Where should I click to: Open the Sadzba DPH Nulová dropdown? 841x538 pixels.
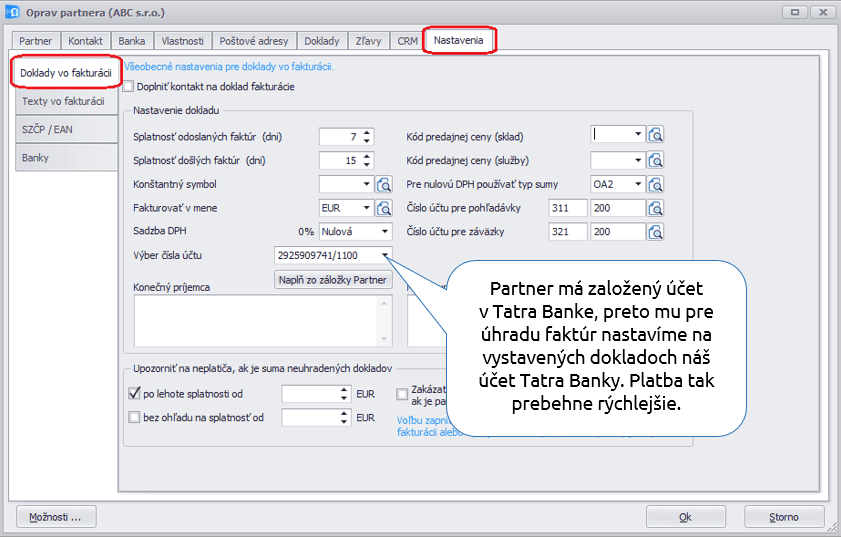point(366,232)
